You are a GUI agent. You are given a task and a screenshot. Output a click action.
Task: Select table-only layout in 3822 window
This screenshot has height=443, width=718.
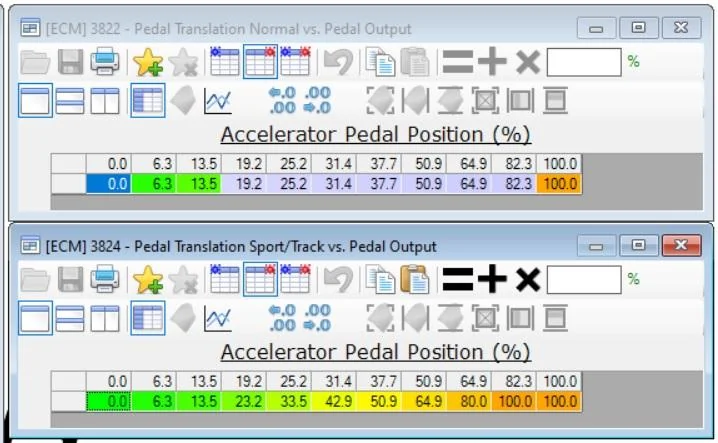(35, 100)
